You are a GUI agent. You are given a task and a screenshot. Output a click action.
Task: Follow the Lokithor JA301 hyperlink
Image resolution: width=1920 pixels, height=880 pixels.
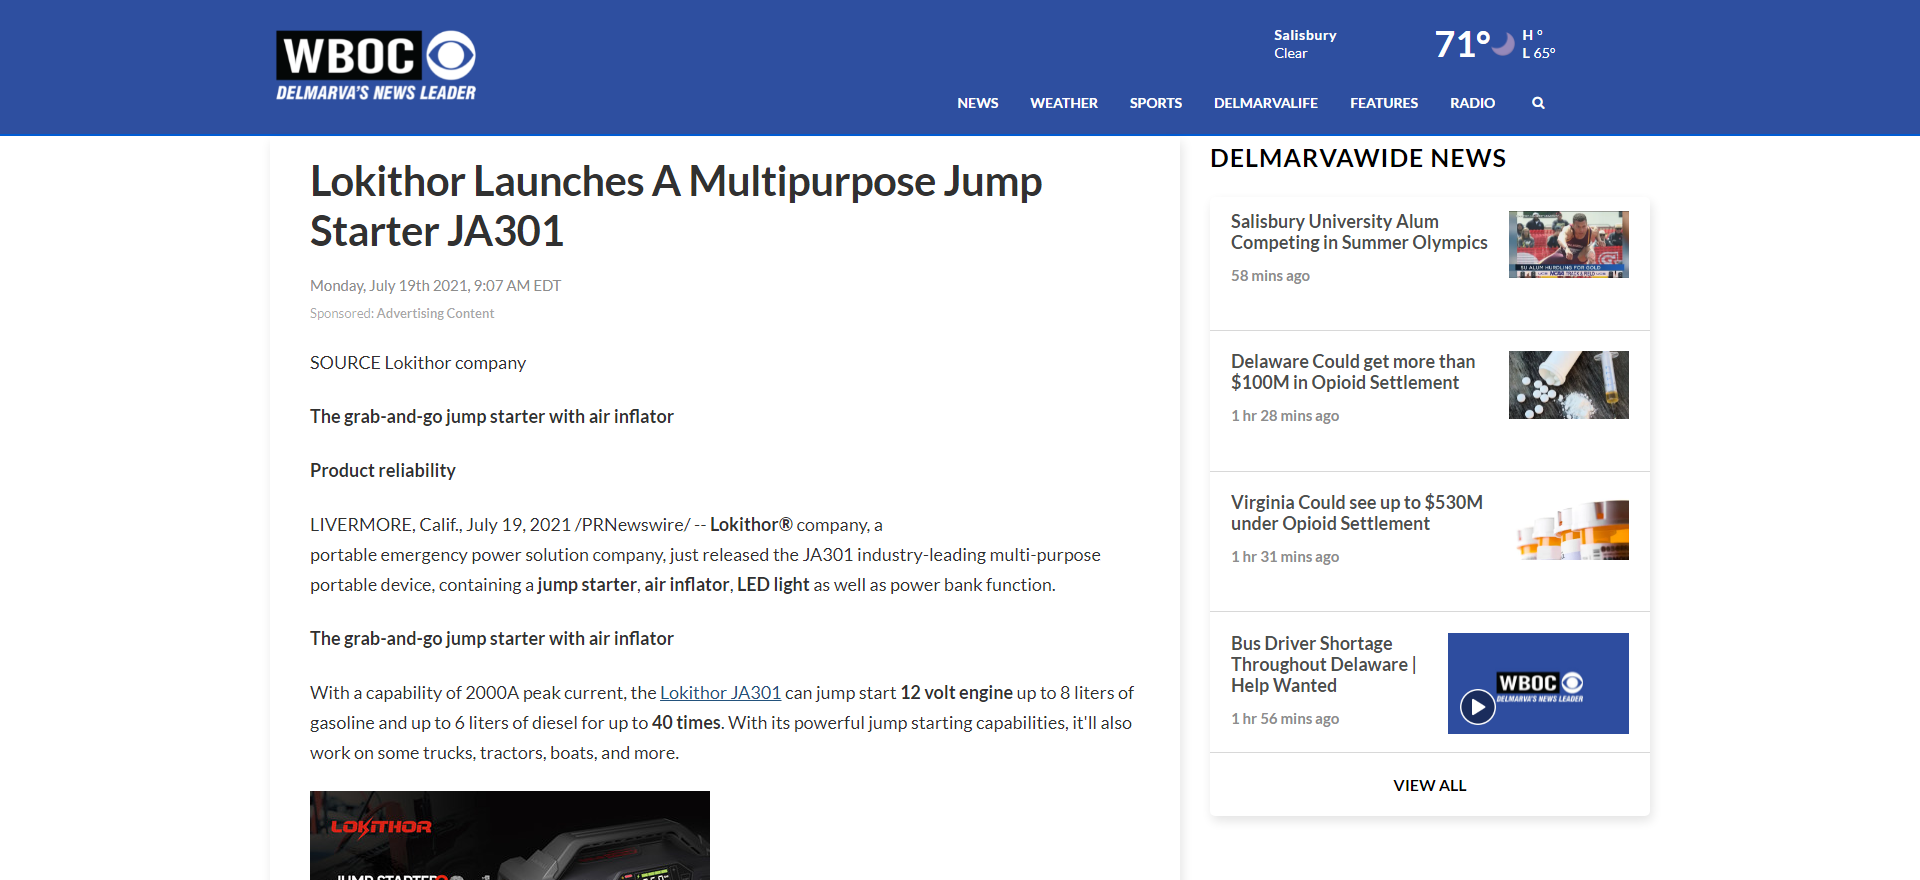pyautogui.click(x=720, y=693)
